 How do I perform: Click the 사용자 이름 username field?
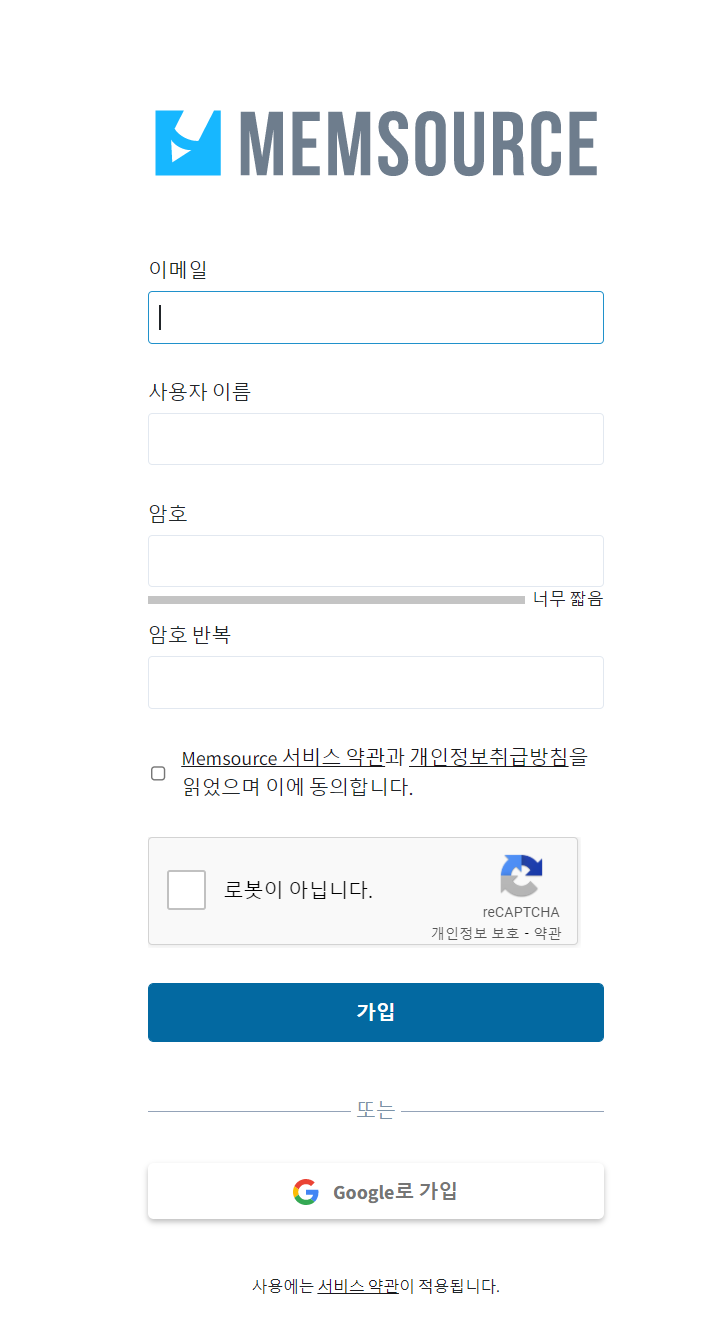click(x=375, y=439)
